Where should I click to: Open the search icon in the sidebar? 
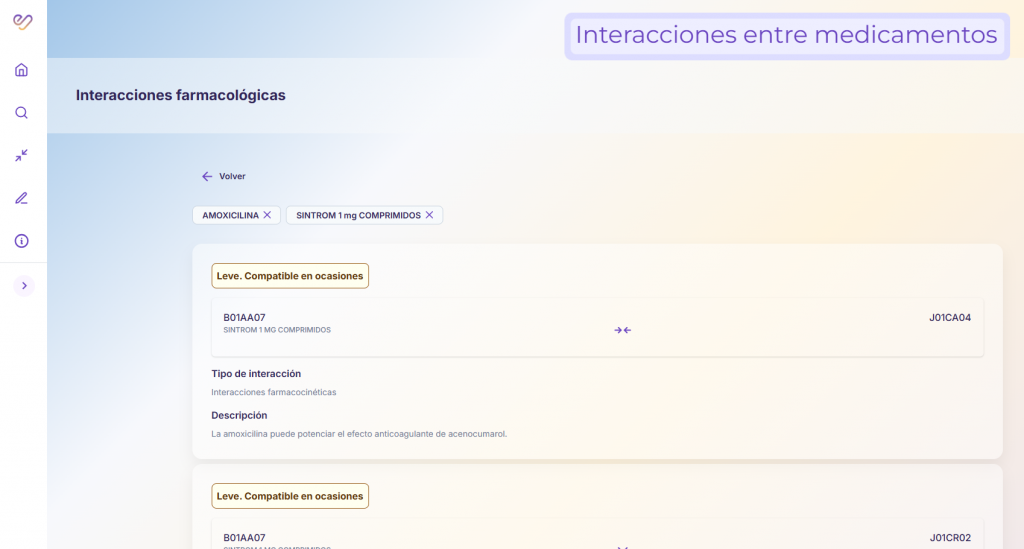(22, 113)
